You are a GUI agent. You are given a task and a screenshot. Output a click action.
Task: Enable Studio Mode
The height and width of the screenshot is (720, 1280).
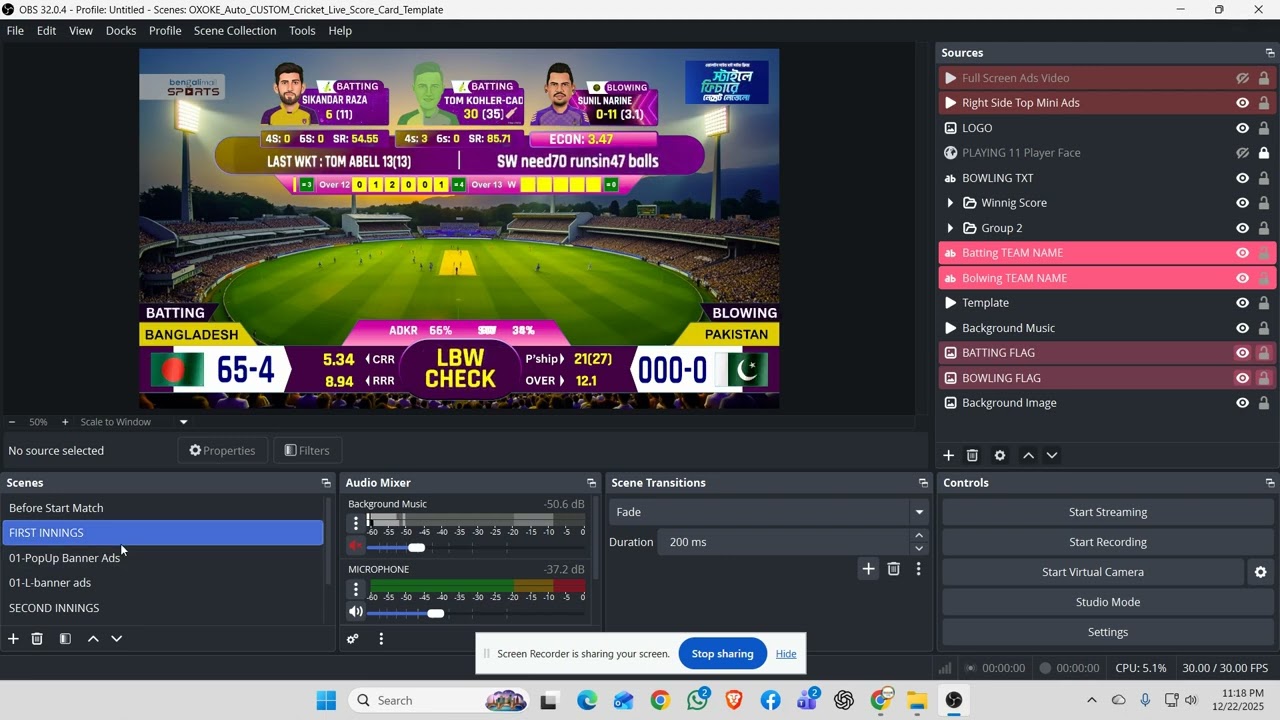1107,602
